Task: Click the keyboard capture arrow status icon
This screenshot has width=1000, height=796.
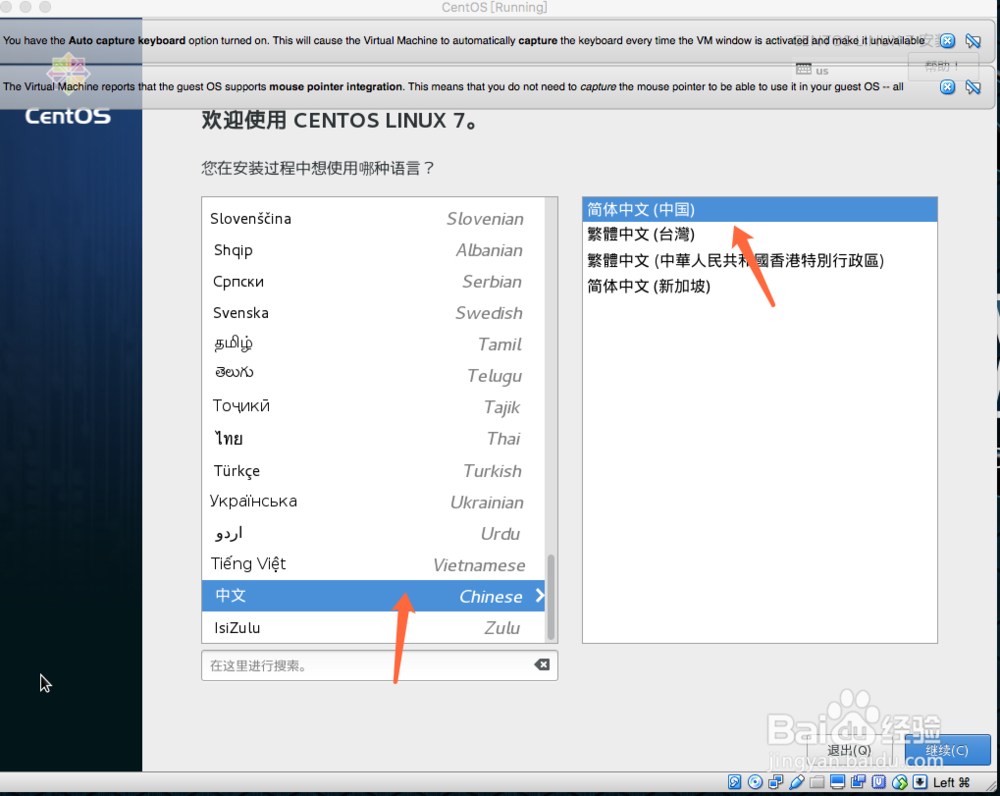Action: [920, 782]
